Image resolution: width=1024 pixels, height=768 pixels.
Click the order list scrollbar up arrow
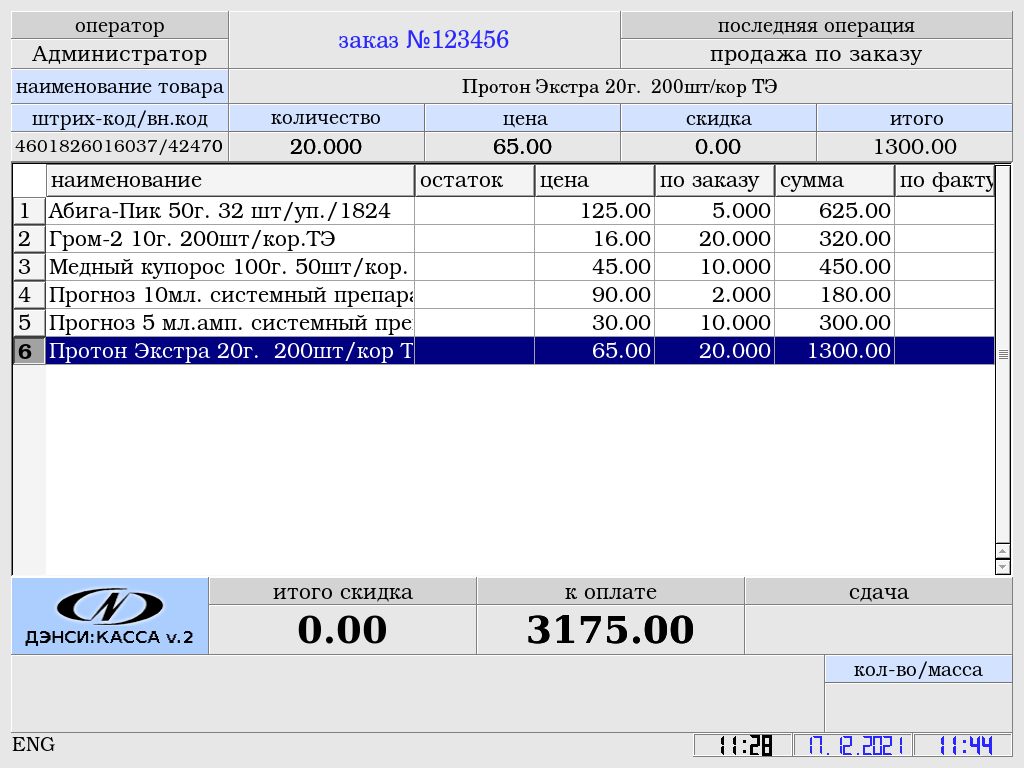click(x=1002, y=552)
